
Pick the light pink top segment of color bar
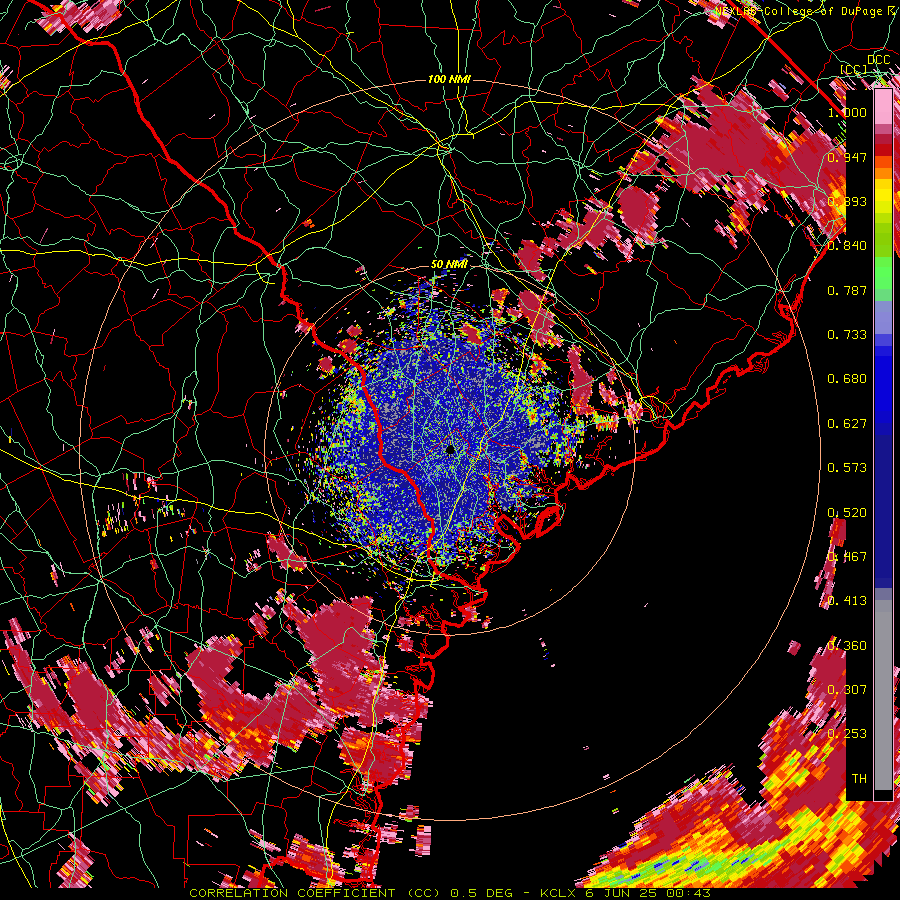(883, 107)
